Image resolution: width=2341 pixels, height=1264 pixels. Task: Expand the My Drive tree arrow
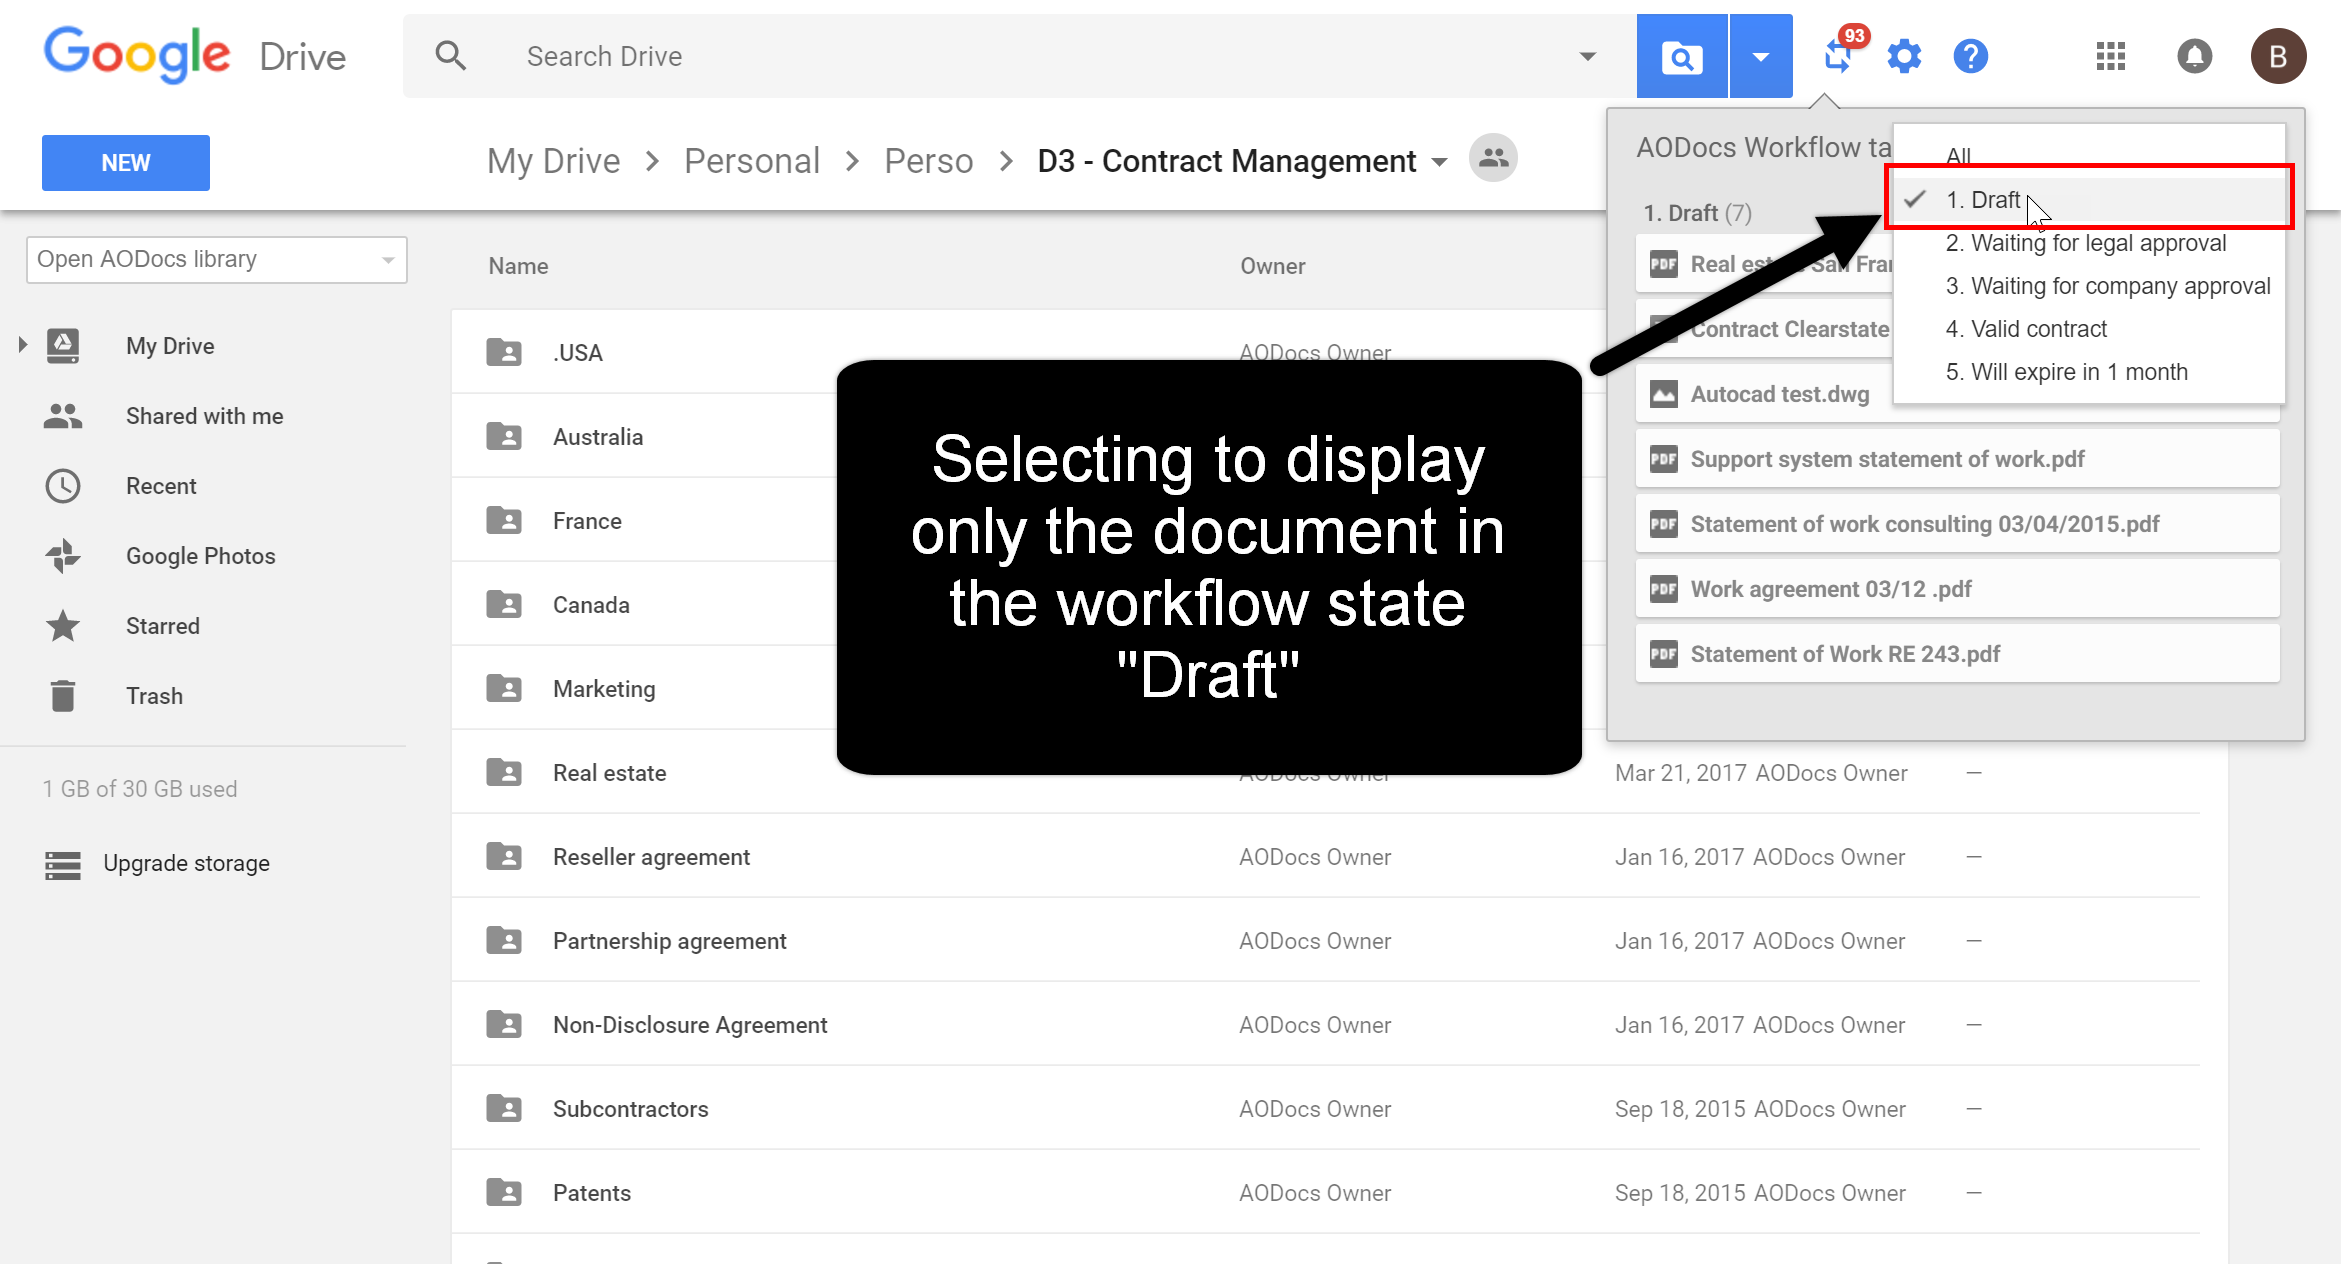pyautogui.click(x=23, y=346)
